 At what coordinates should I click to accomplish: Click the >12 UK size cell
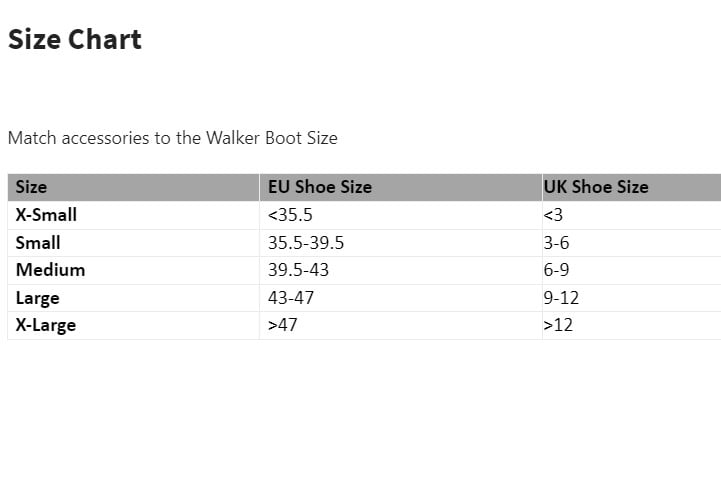point(558,325)
